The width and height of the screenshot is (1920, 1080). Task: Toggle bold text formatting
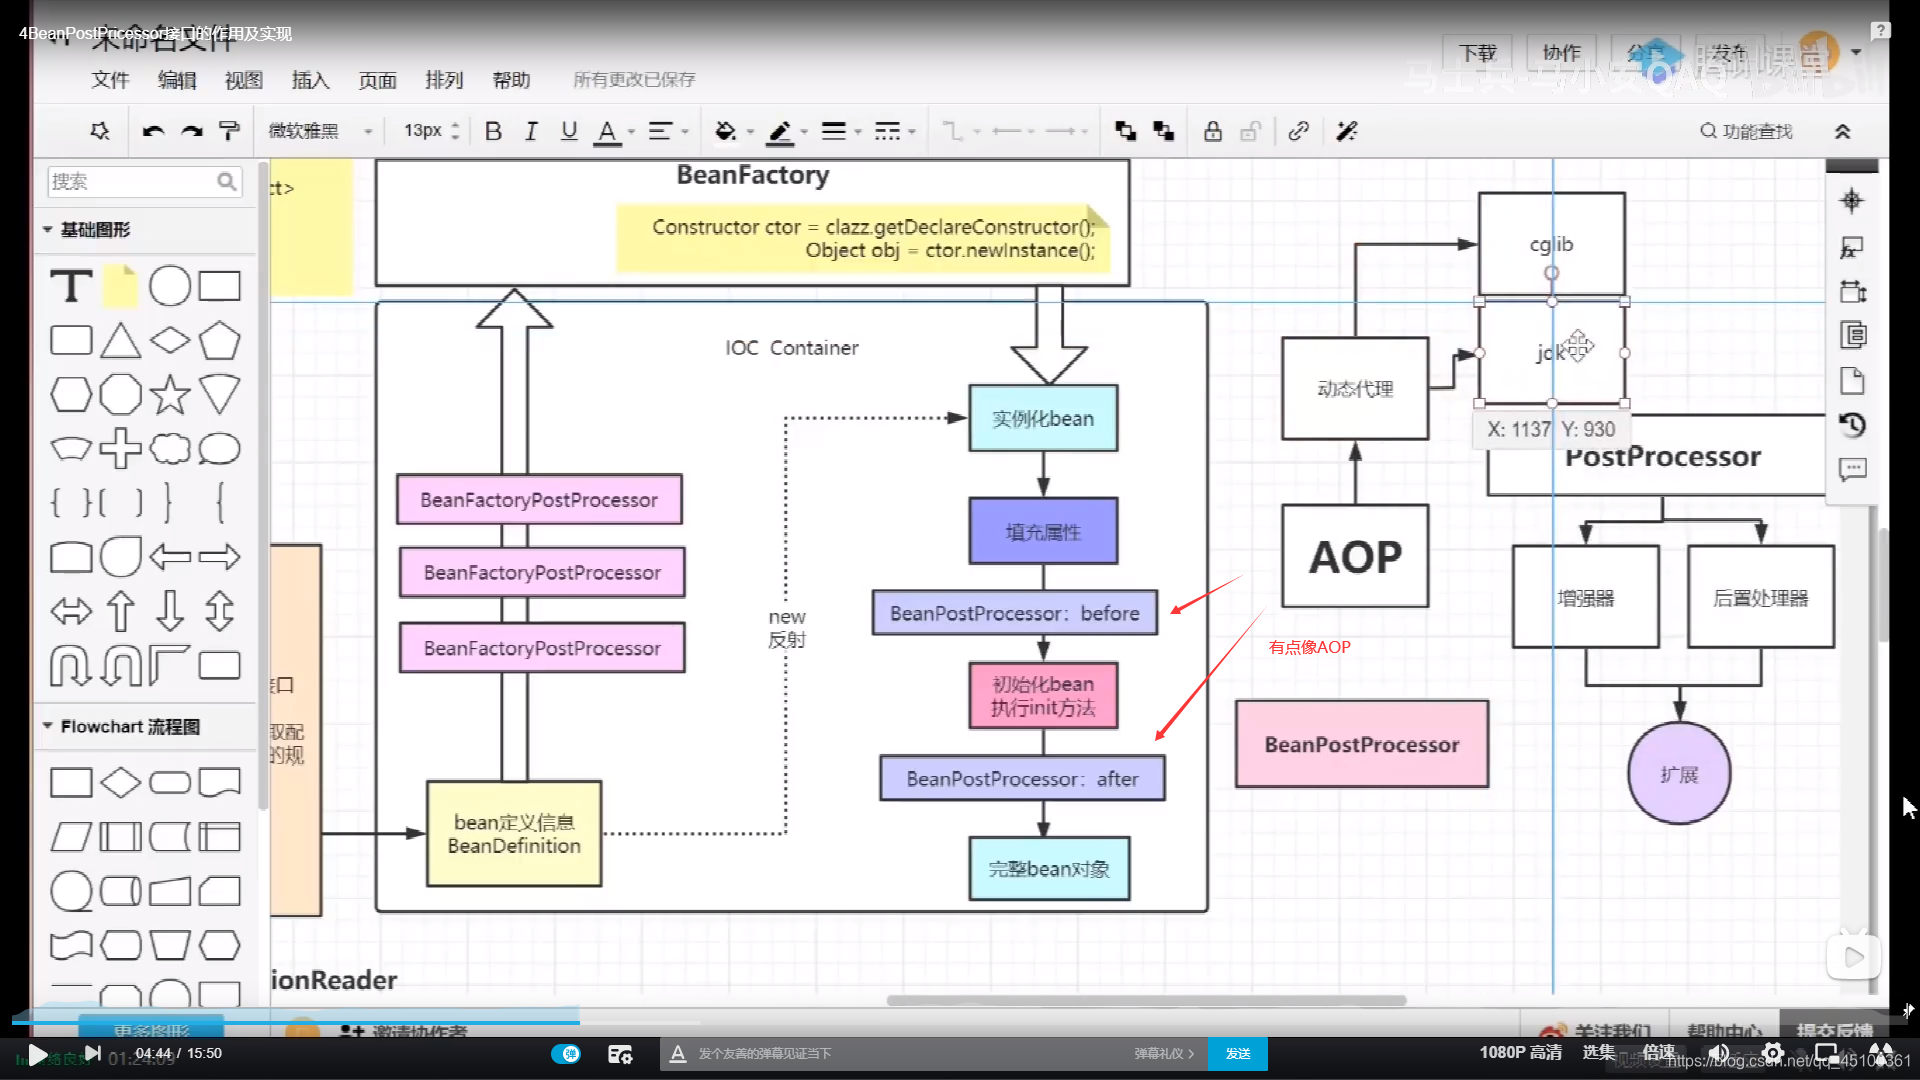(493, 131)
